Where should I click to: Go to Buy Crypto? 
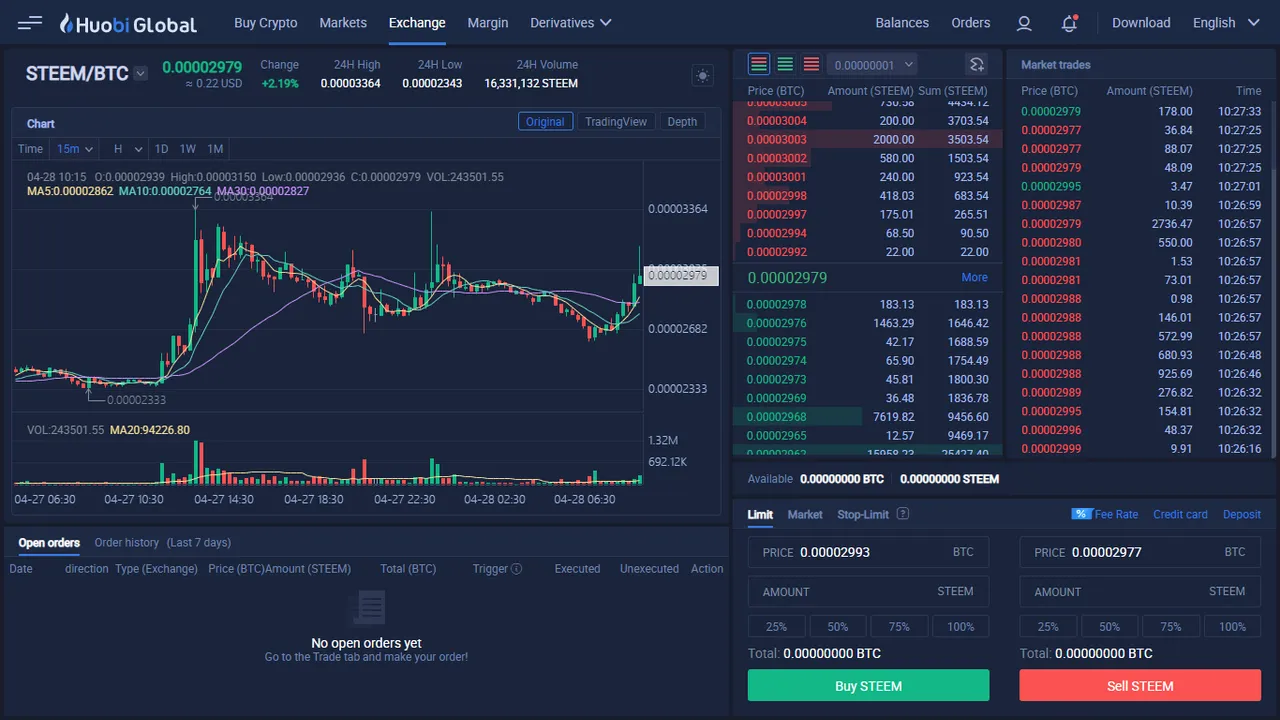click(x=265, y=22)
